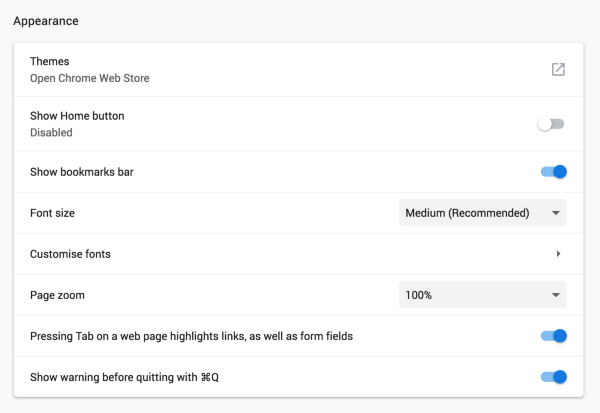
Task: Click the Open Chrome Web Store text
Action: 90,78
